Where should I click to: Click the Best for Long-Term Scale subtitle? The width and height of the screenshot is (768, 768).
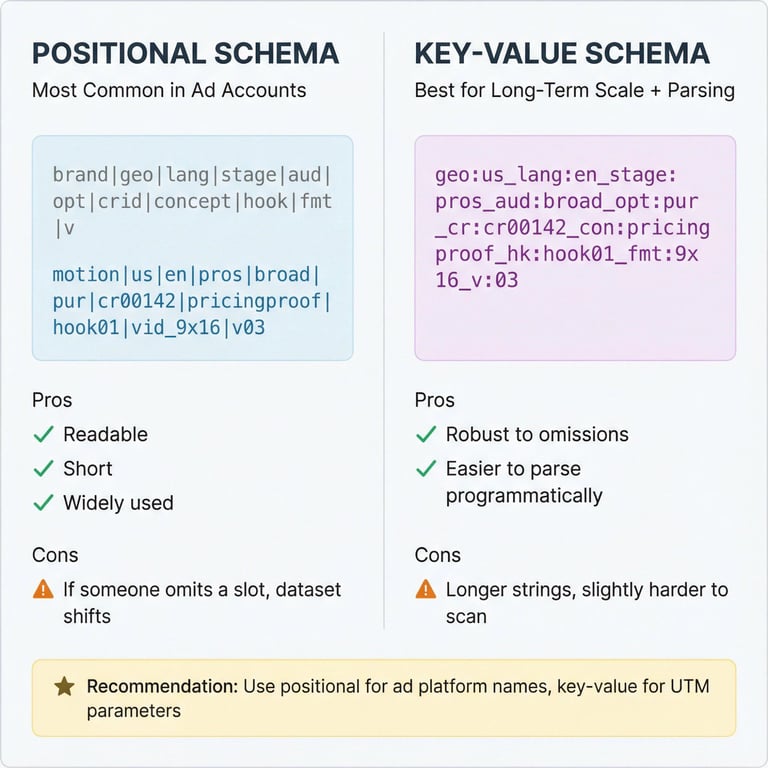574,90
